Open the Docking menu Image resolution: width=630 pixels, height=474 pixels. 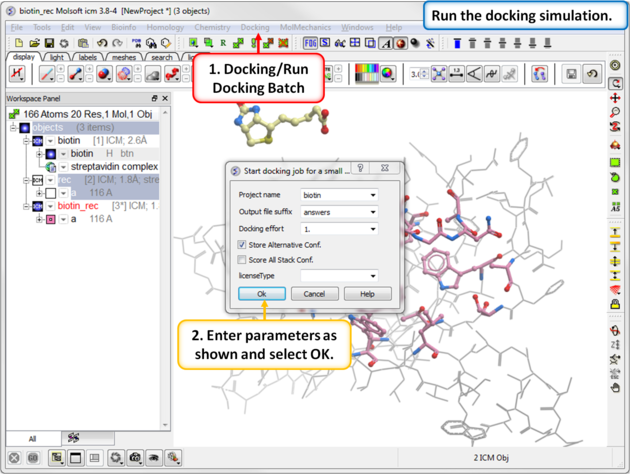[x=255, y=27]
